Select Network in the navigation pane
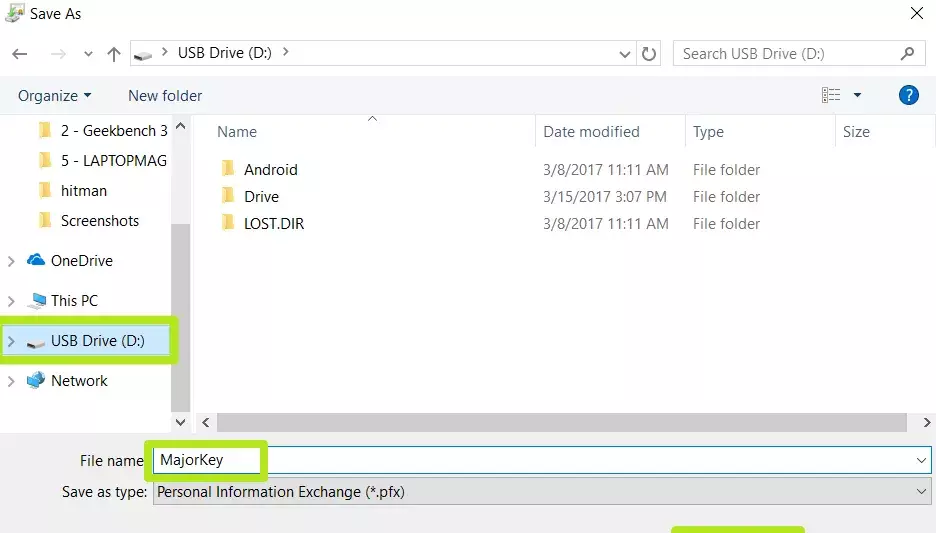This screenshot has width=936, height=533. pyautogui.click(x=67, y=380)
